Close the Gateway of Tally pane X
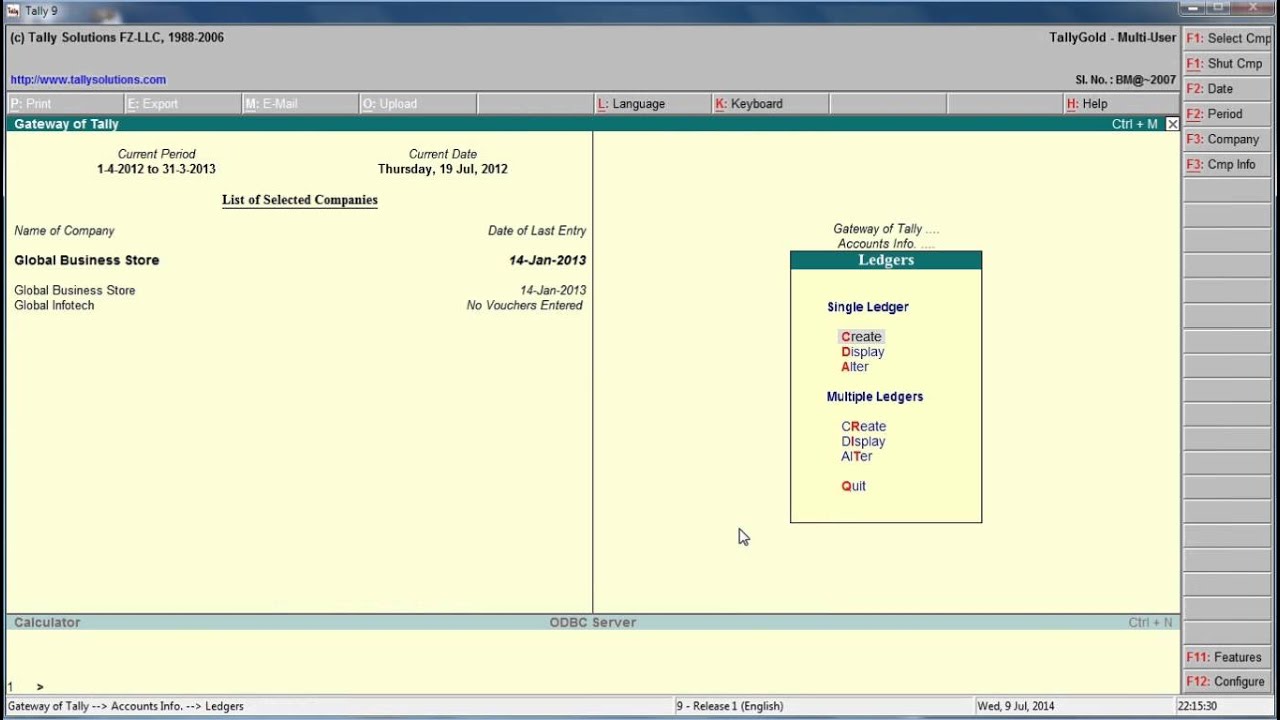The image size is (1280, 720). [1172, 124]
